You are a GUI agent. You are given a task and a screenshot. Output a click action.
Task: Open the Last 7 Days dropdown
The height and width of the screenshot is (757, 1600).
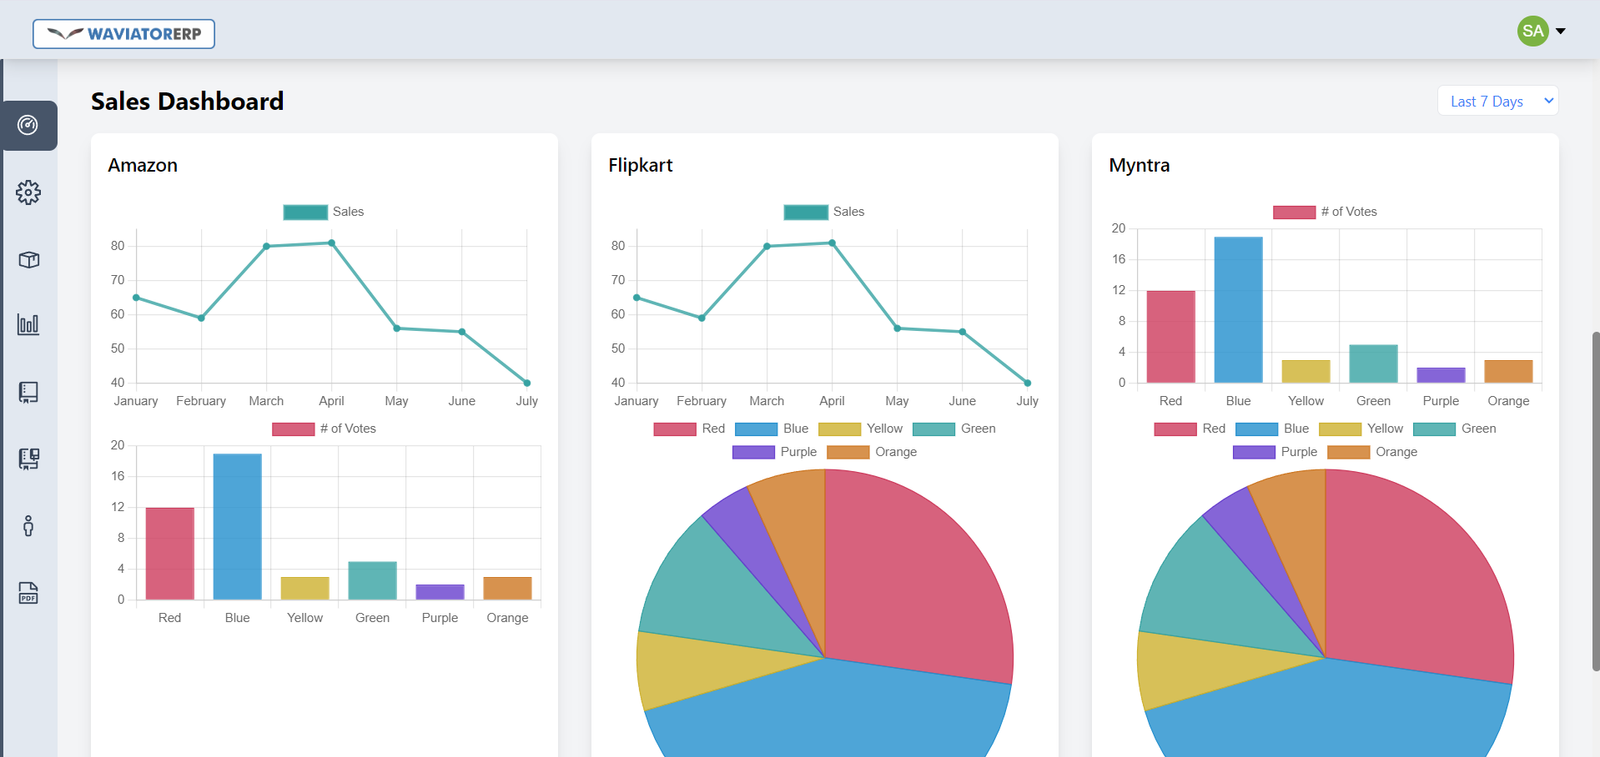1497,101
